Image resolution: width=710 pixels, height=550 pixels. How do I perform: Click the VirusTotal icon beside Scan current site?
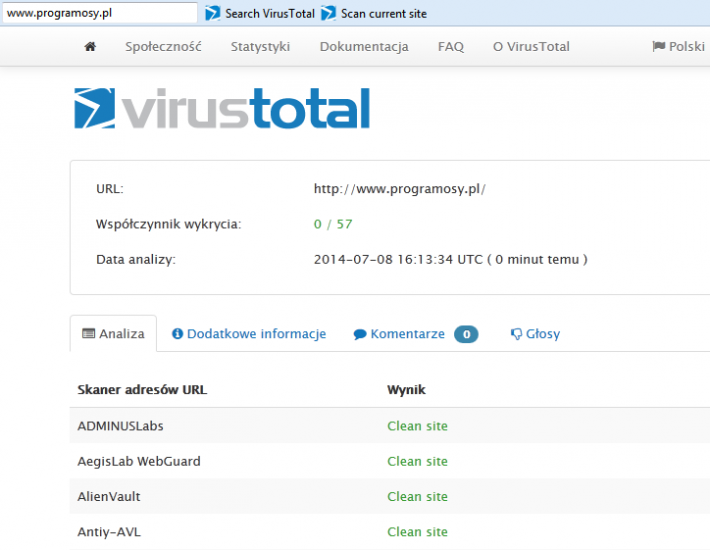(x=328, y=14)
